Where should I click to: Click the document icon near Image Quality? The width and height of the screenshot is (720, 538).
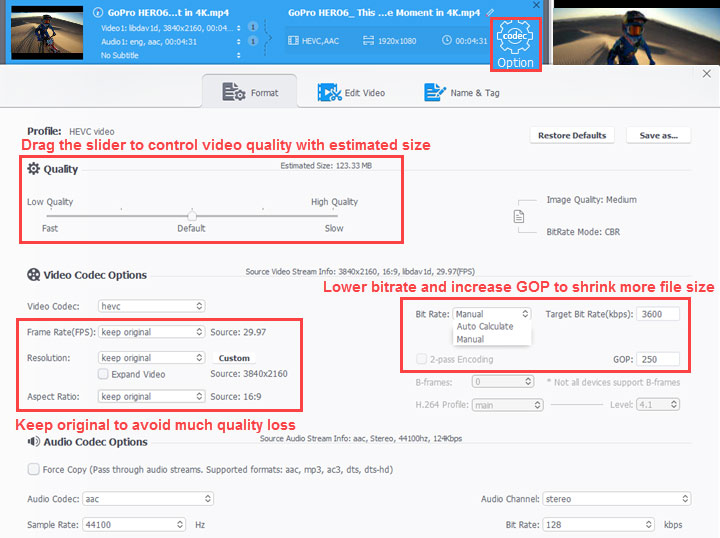pos(518,216)
